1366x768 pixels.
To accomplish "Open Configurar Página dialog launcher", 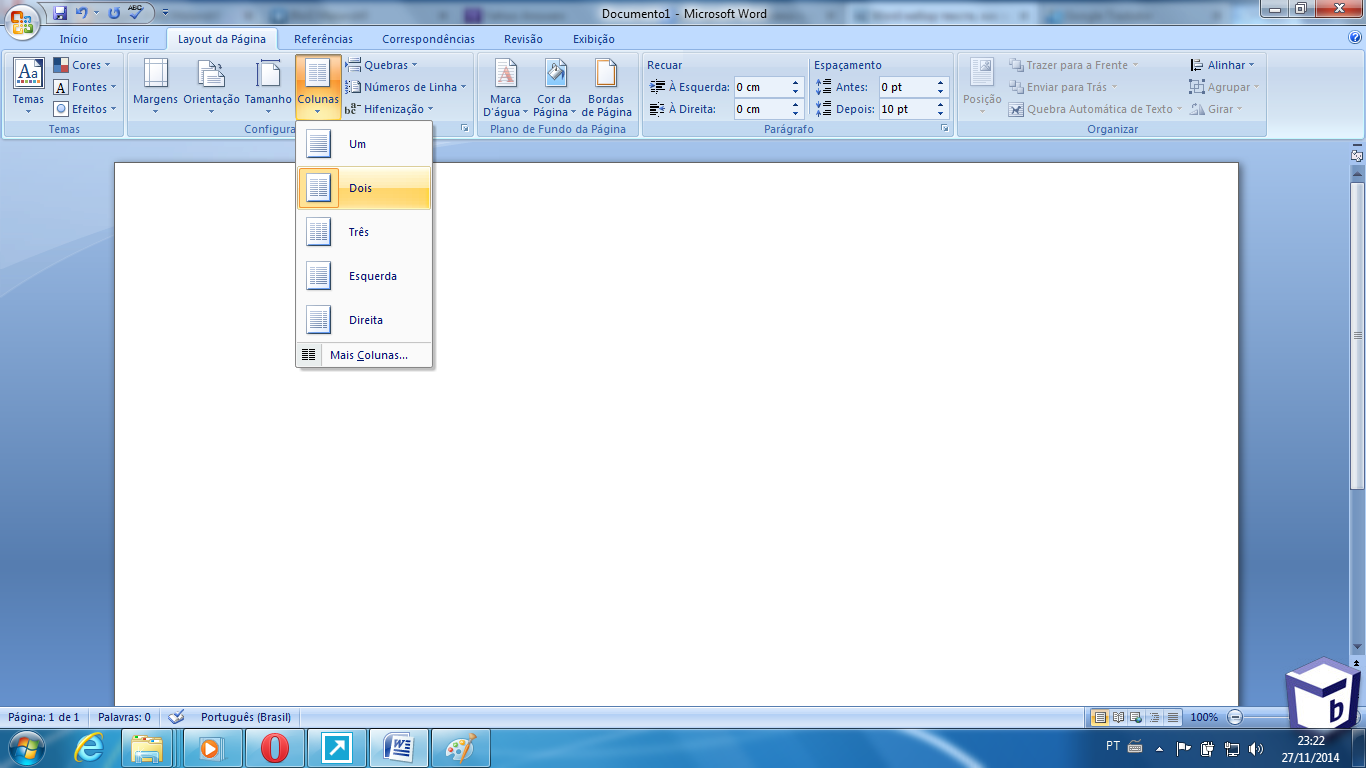I will coord(465,129).
